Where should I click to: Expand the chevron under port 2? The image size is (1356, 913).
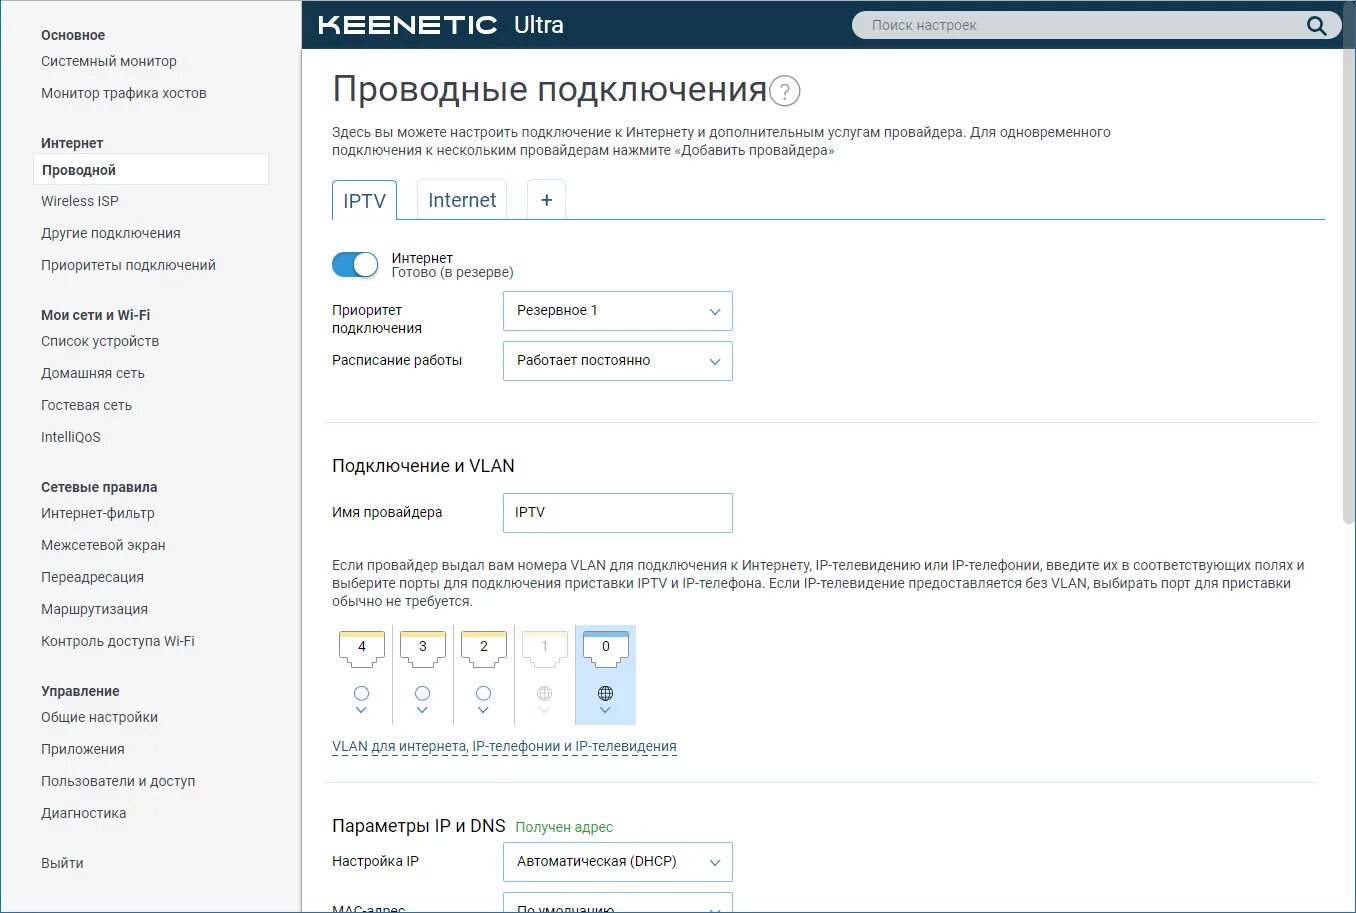[x=484, y=710]
